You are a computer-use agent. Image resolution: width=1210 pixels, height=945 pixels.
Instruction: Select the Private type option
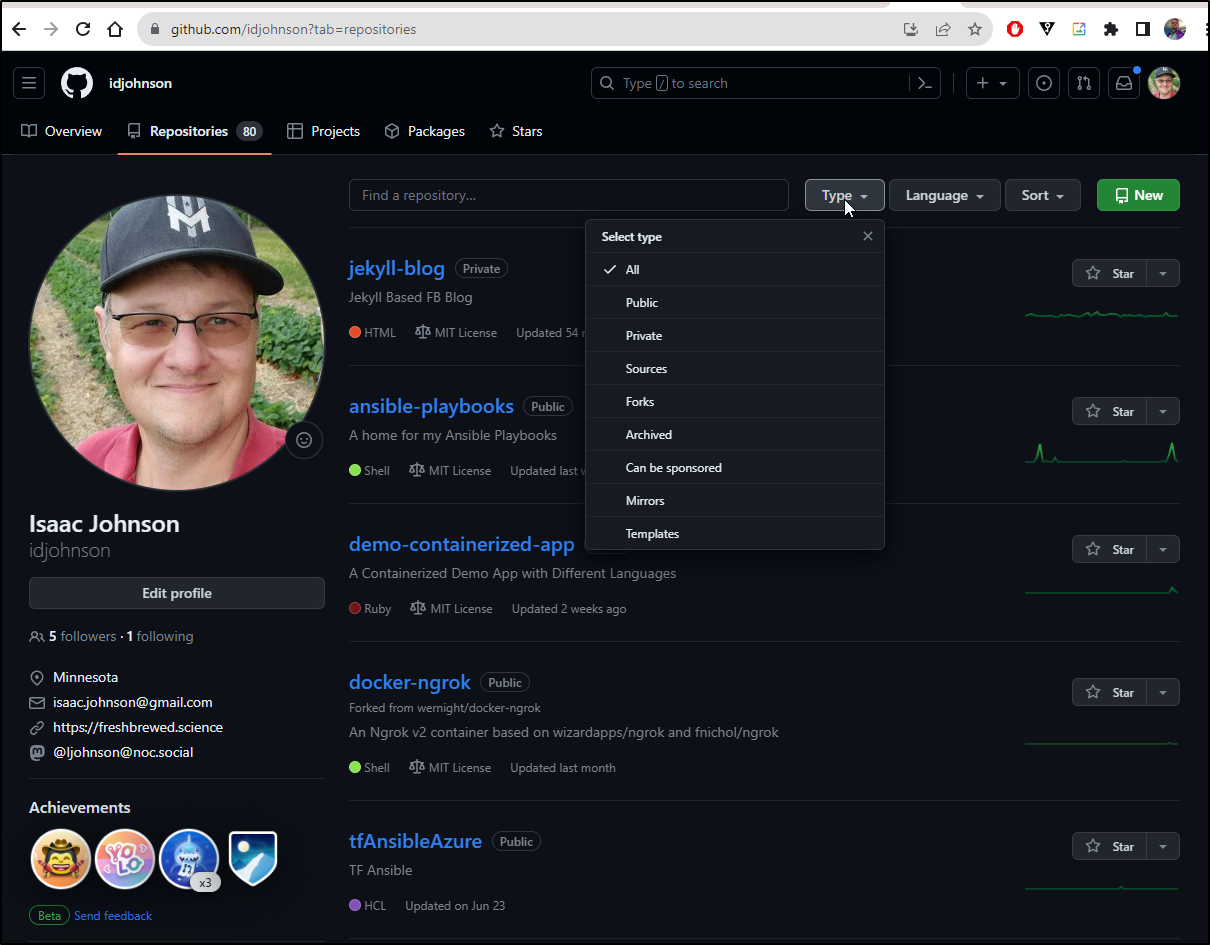tap(735, 336)
